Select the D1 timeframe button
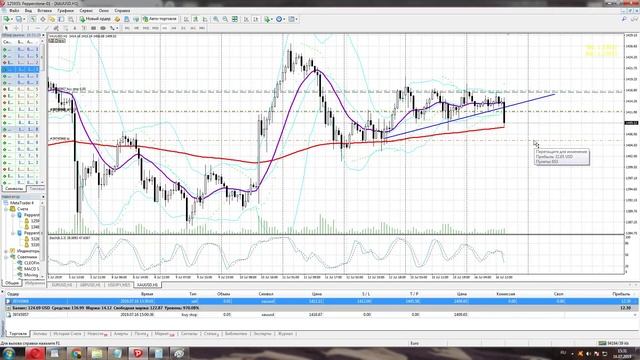 (183, 28)
